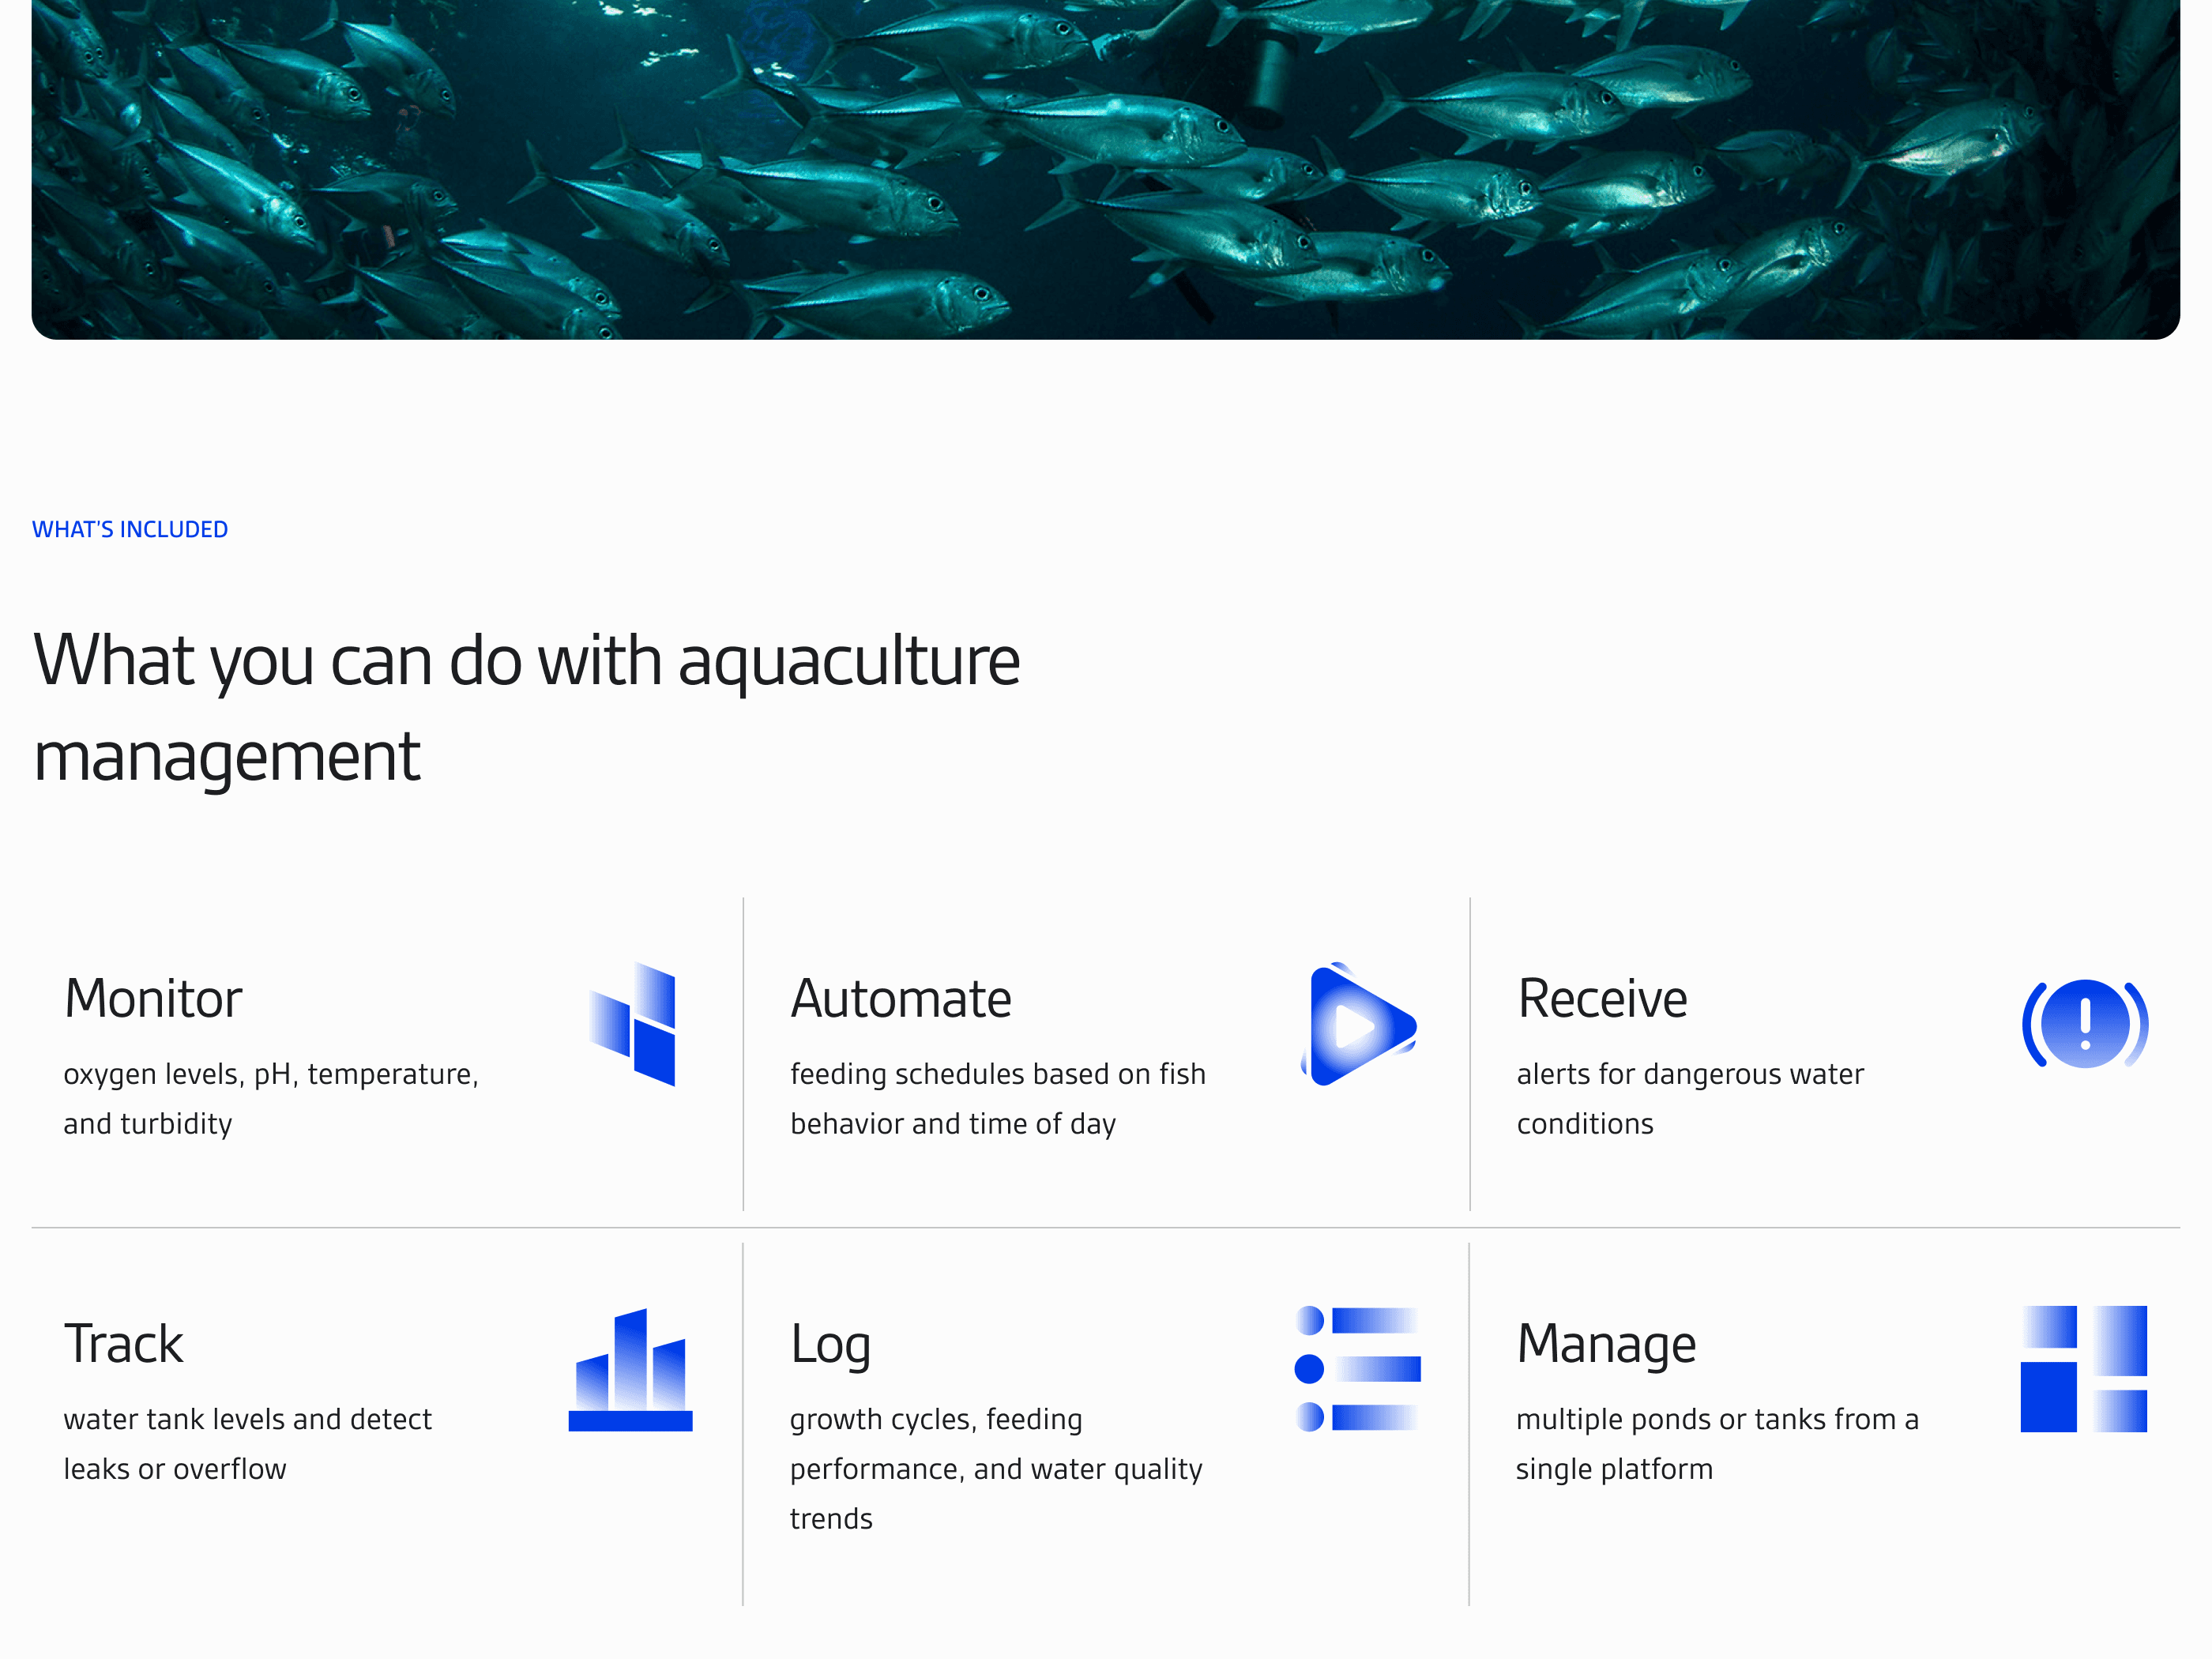2212x1659 pixels.
Task: Click the Receive alert exclamation icon
Action: tap(2084, 1024)
